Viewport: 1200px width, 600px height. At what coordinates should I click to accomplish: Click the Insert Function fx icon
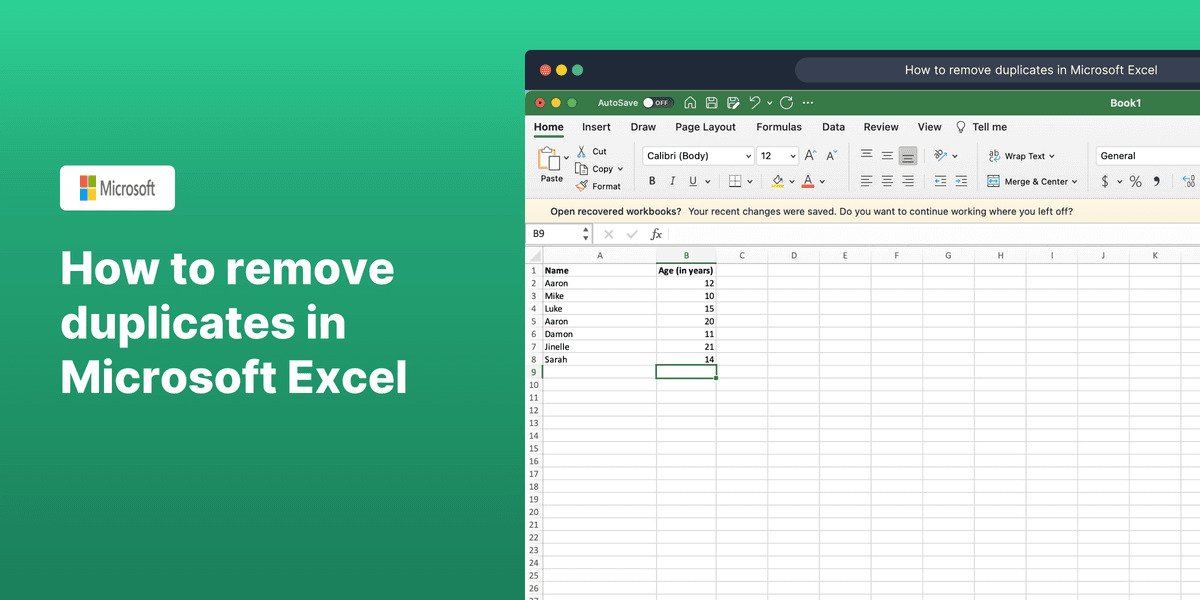click(x=656, y=233)
